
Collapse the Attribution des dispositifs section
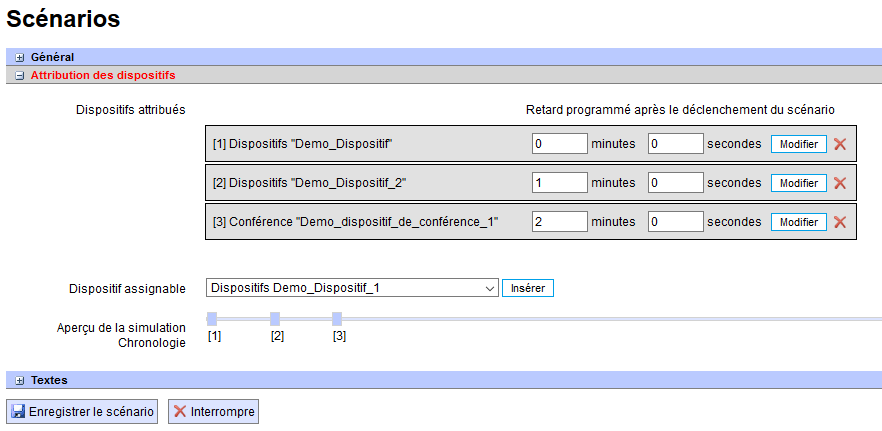pyautogui.click(x=19, y=75)
